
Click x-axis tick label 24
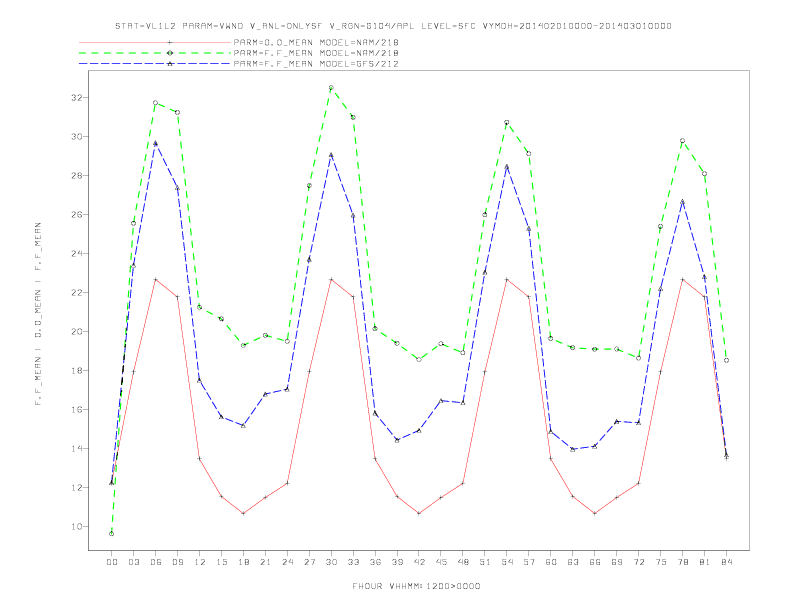pyautogui.click(x=287, y=562)
